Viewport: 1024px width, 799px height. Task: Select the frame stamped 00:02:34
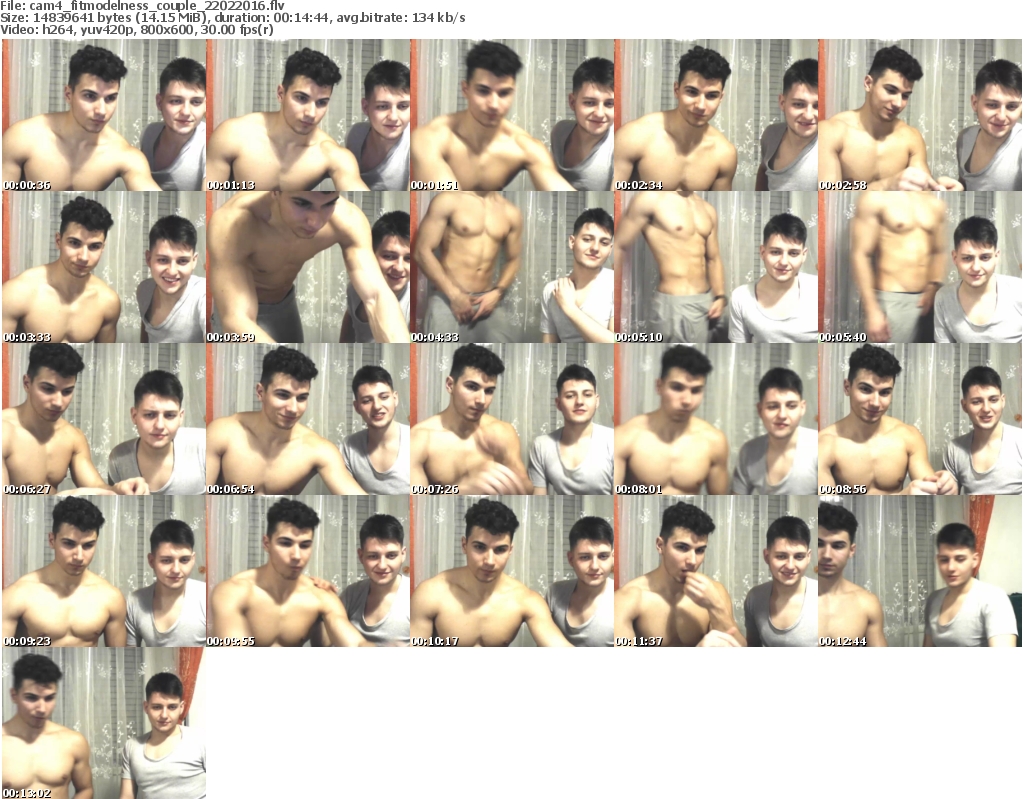tap(716, 115)
